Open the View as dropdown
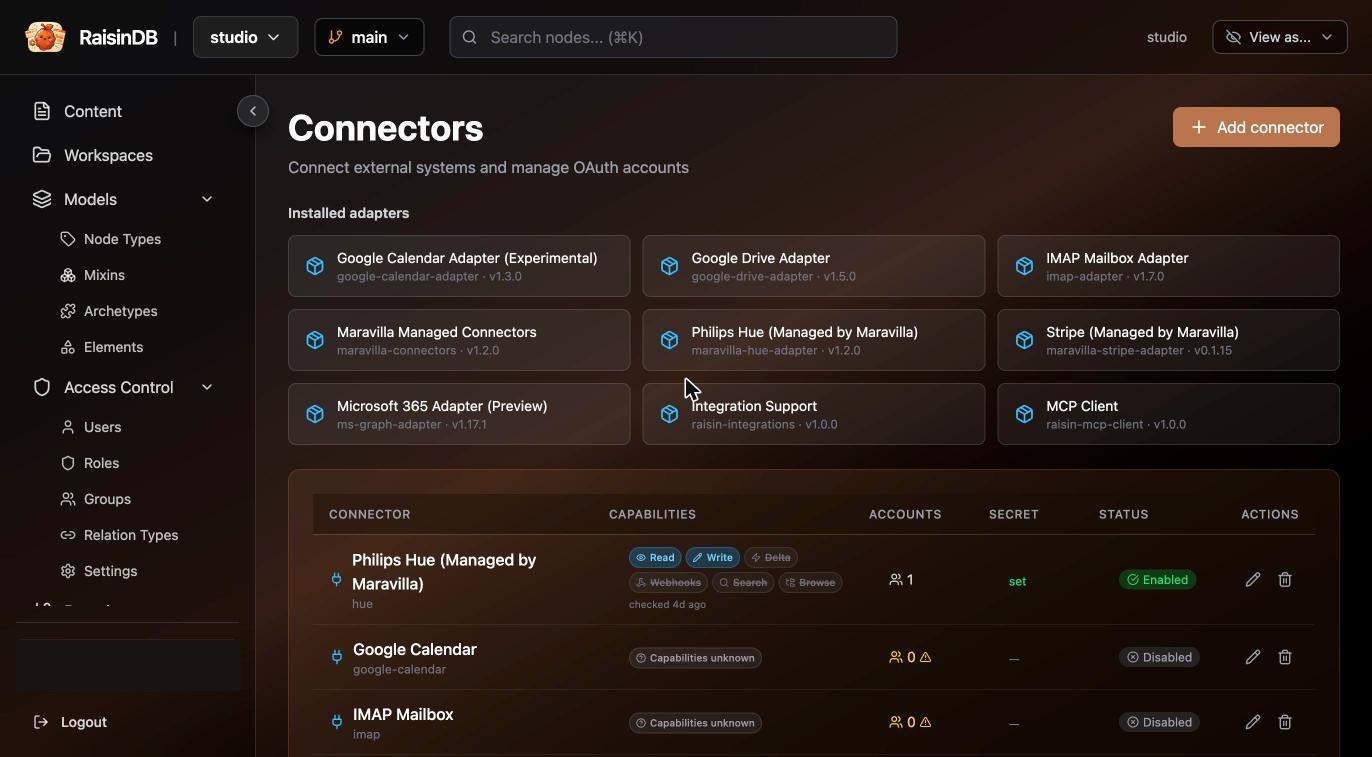Screen dimensions: 1372x757 click(1279, 37)
